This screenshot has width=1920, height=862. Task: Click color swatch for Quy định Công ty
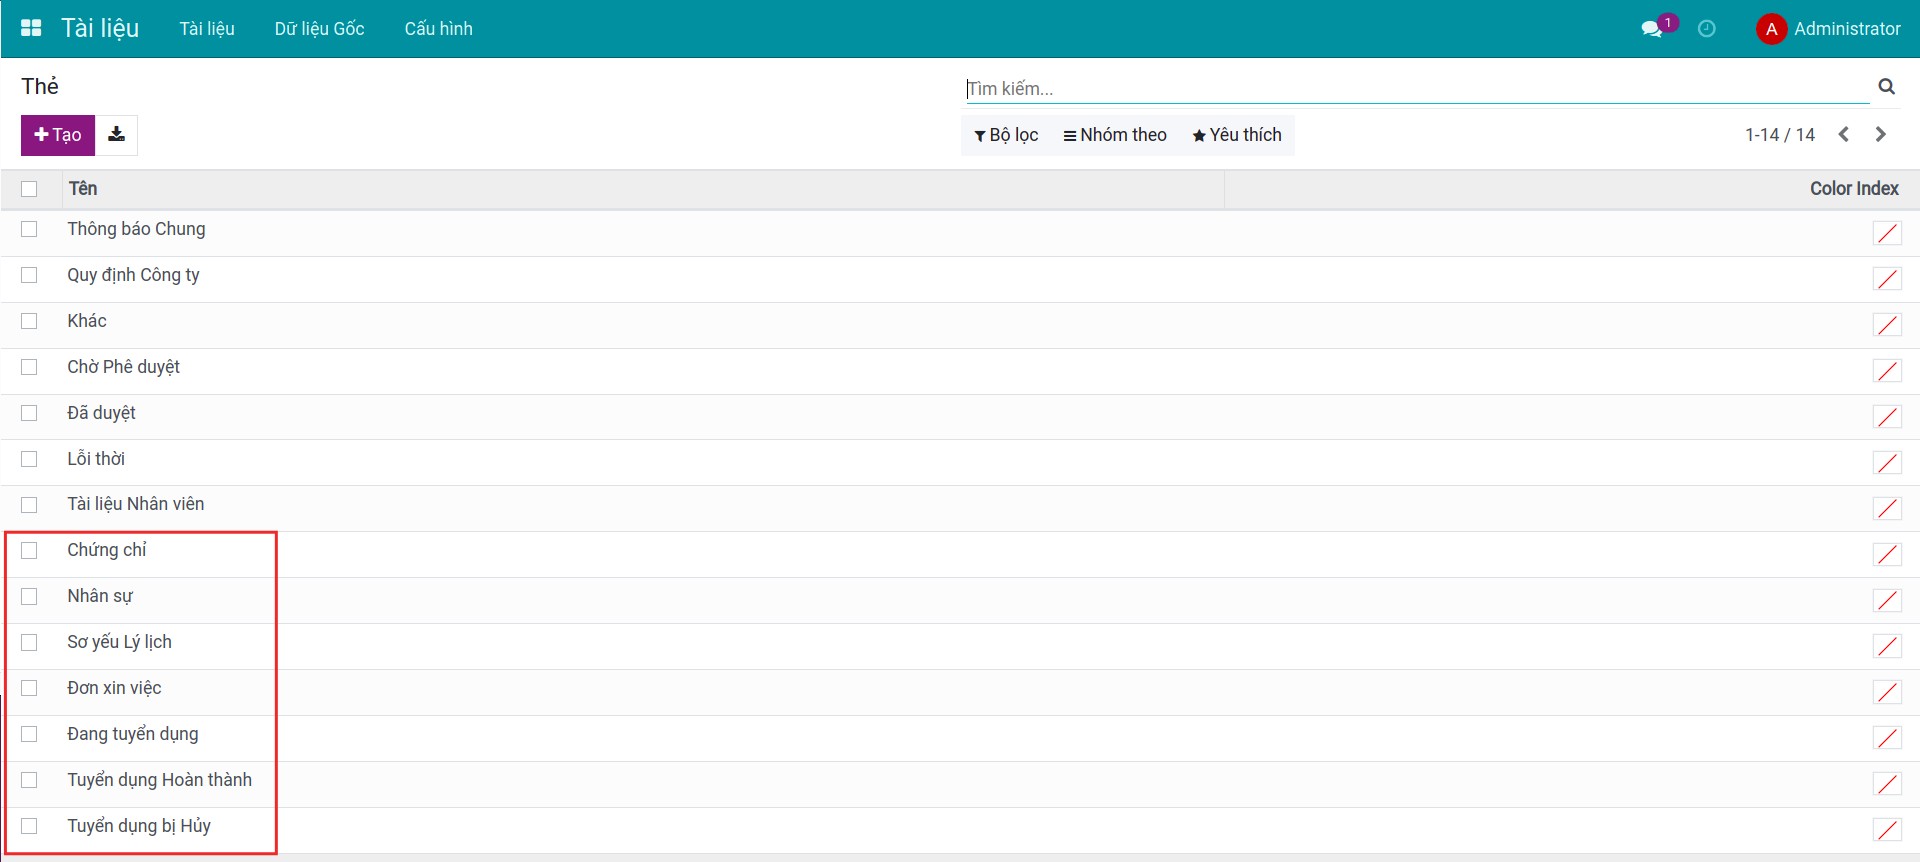[1887, 279]
